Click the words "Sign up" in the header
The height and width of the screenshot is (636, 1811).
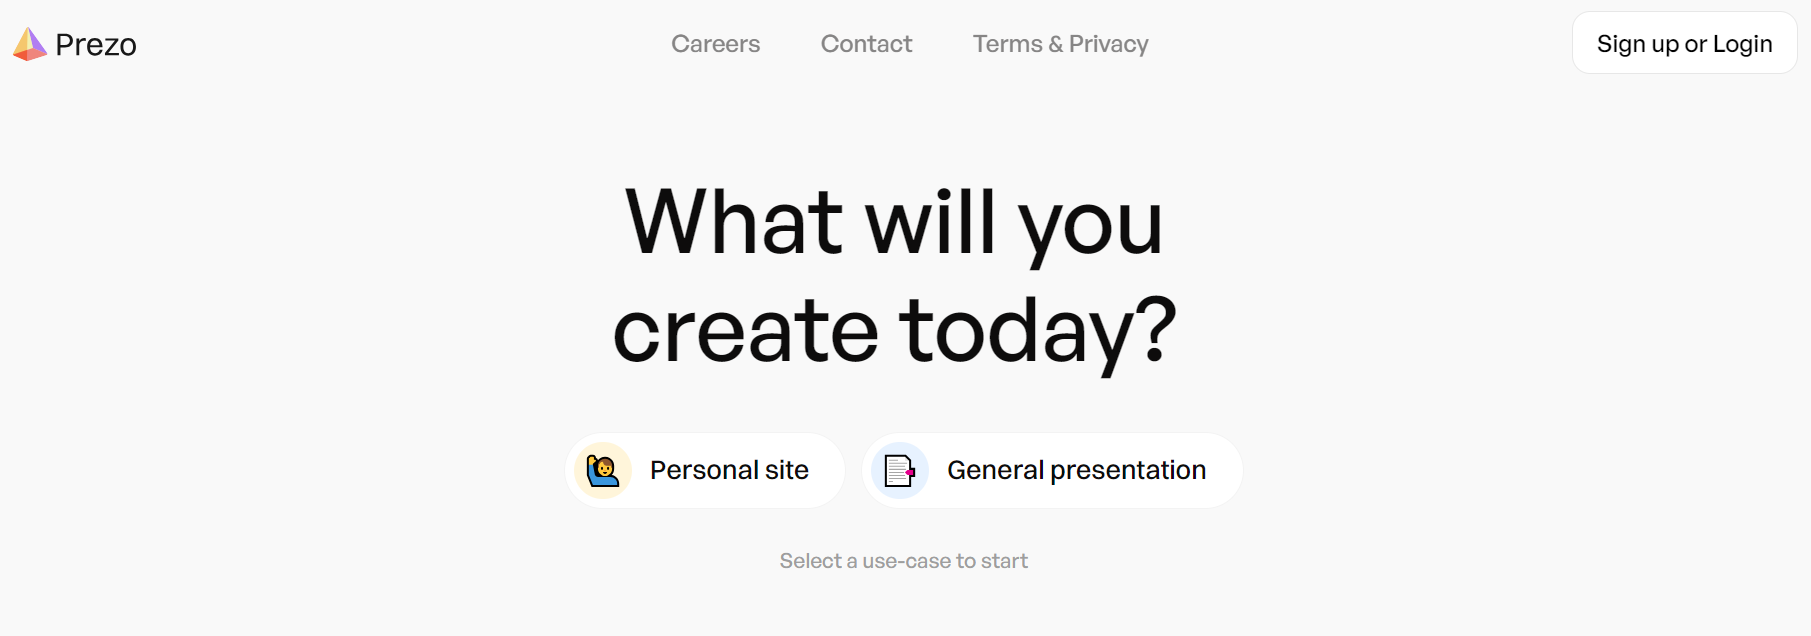click(x=1637, y=44)
